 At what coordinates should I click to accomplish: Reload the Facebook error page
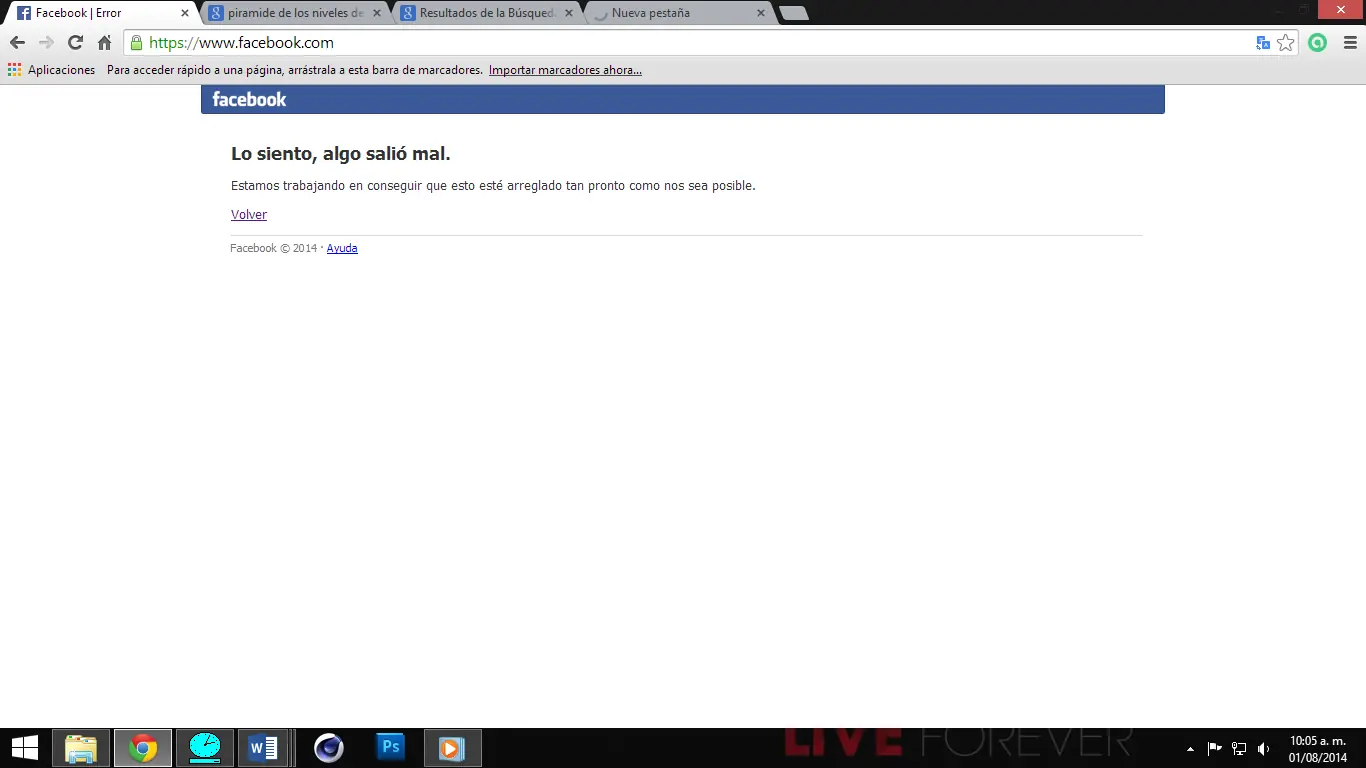point(75,43)
